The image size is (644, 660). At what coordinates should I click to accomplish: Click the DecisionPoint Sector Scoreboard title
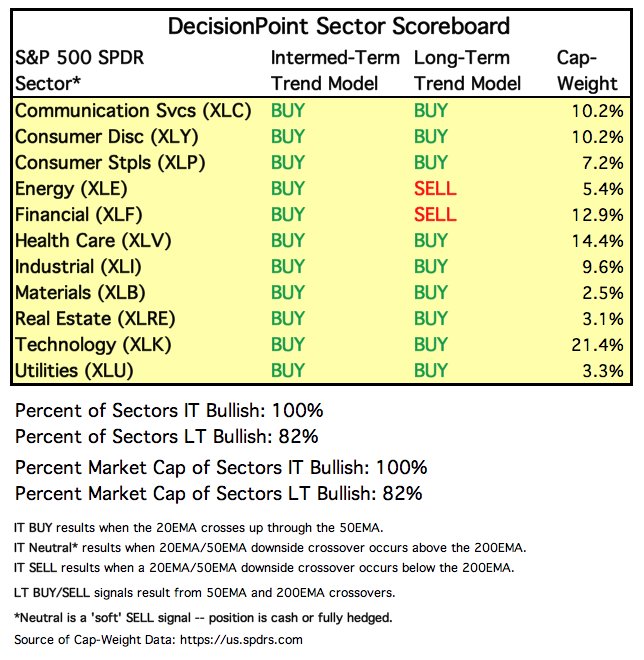click(338, 26)
